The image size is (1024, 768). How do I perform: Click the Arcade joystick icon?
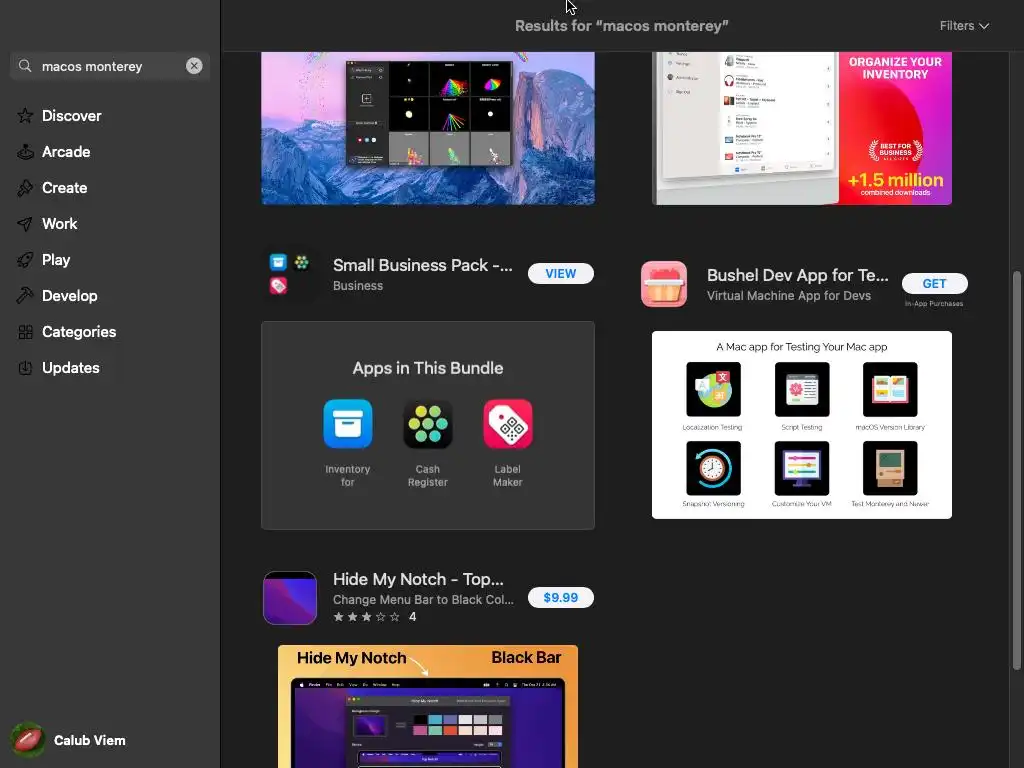point(25,152)
